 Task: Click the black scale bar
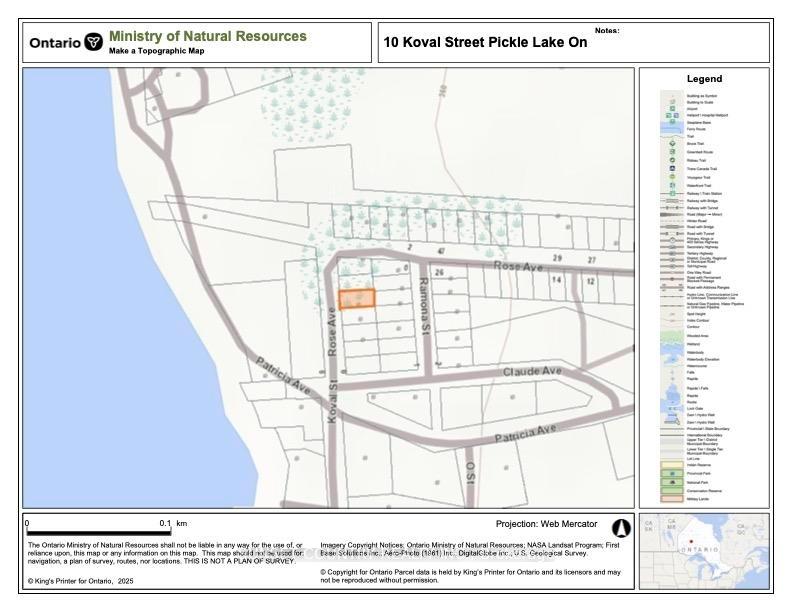click(x=98, y=532)
